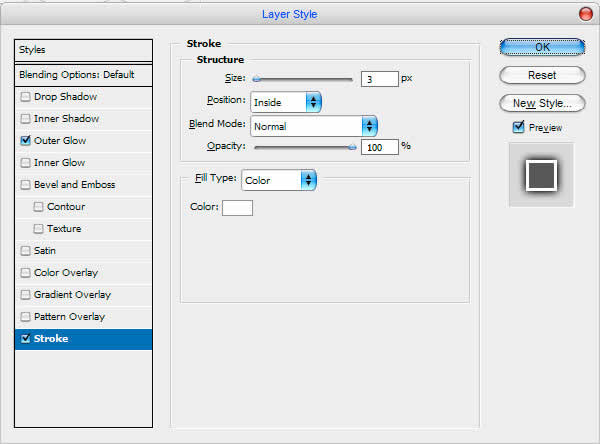Click the Opacity slider handle

(352, 147)
